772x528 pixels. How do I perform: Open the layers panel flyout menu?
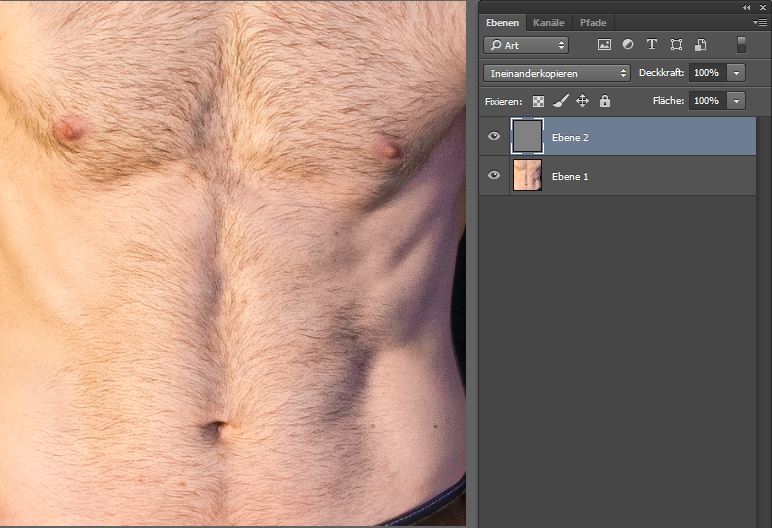[x=760, y=22]
